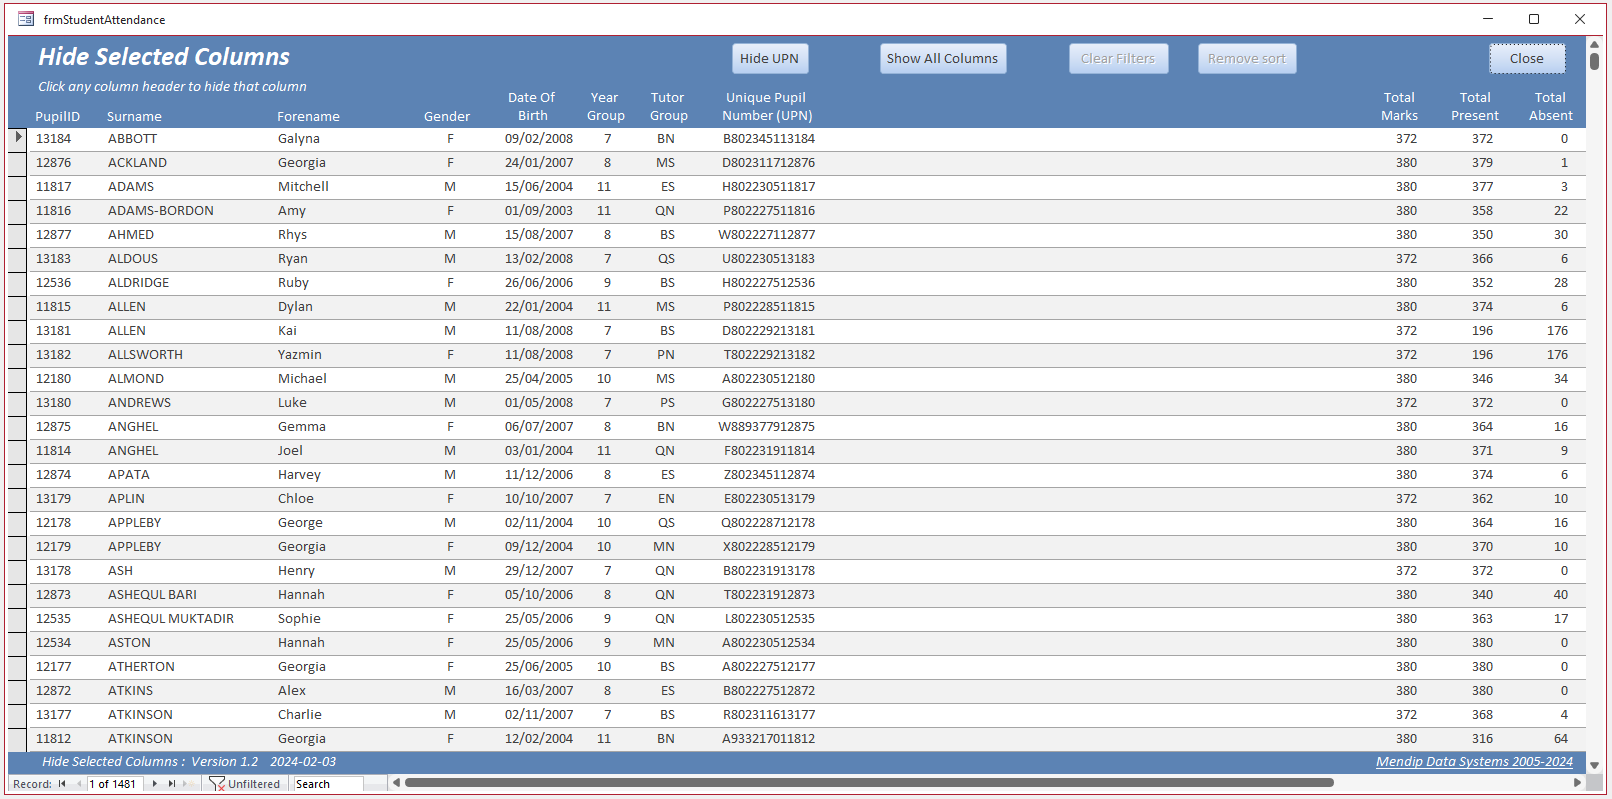
Task: Click the vertical scrollbar down arrow
Action: 1594,765
